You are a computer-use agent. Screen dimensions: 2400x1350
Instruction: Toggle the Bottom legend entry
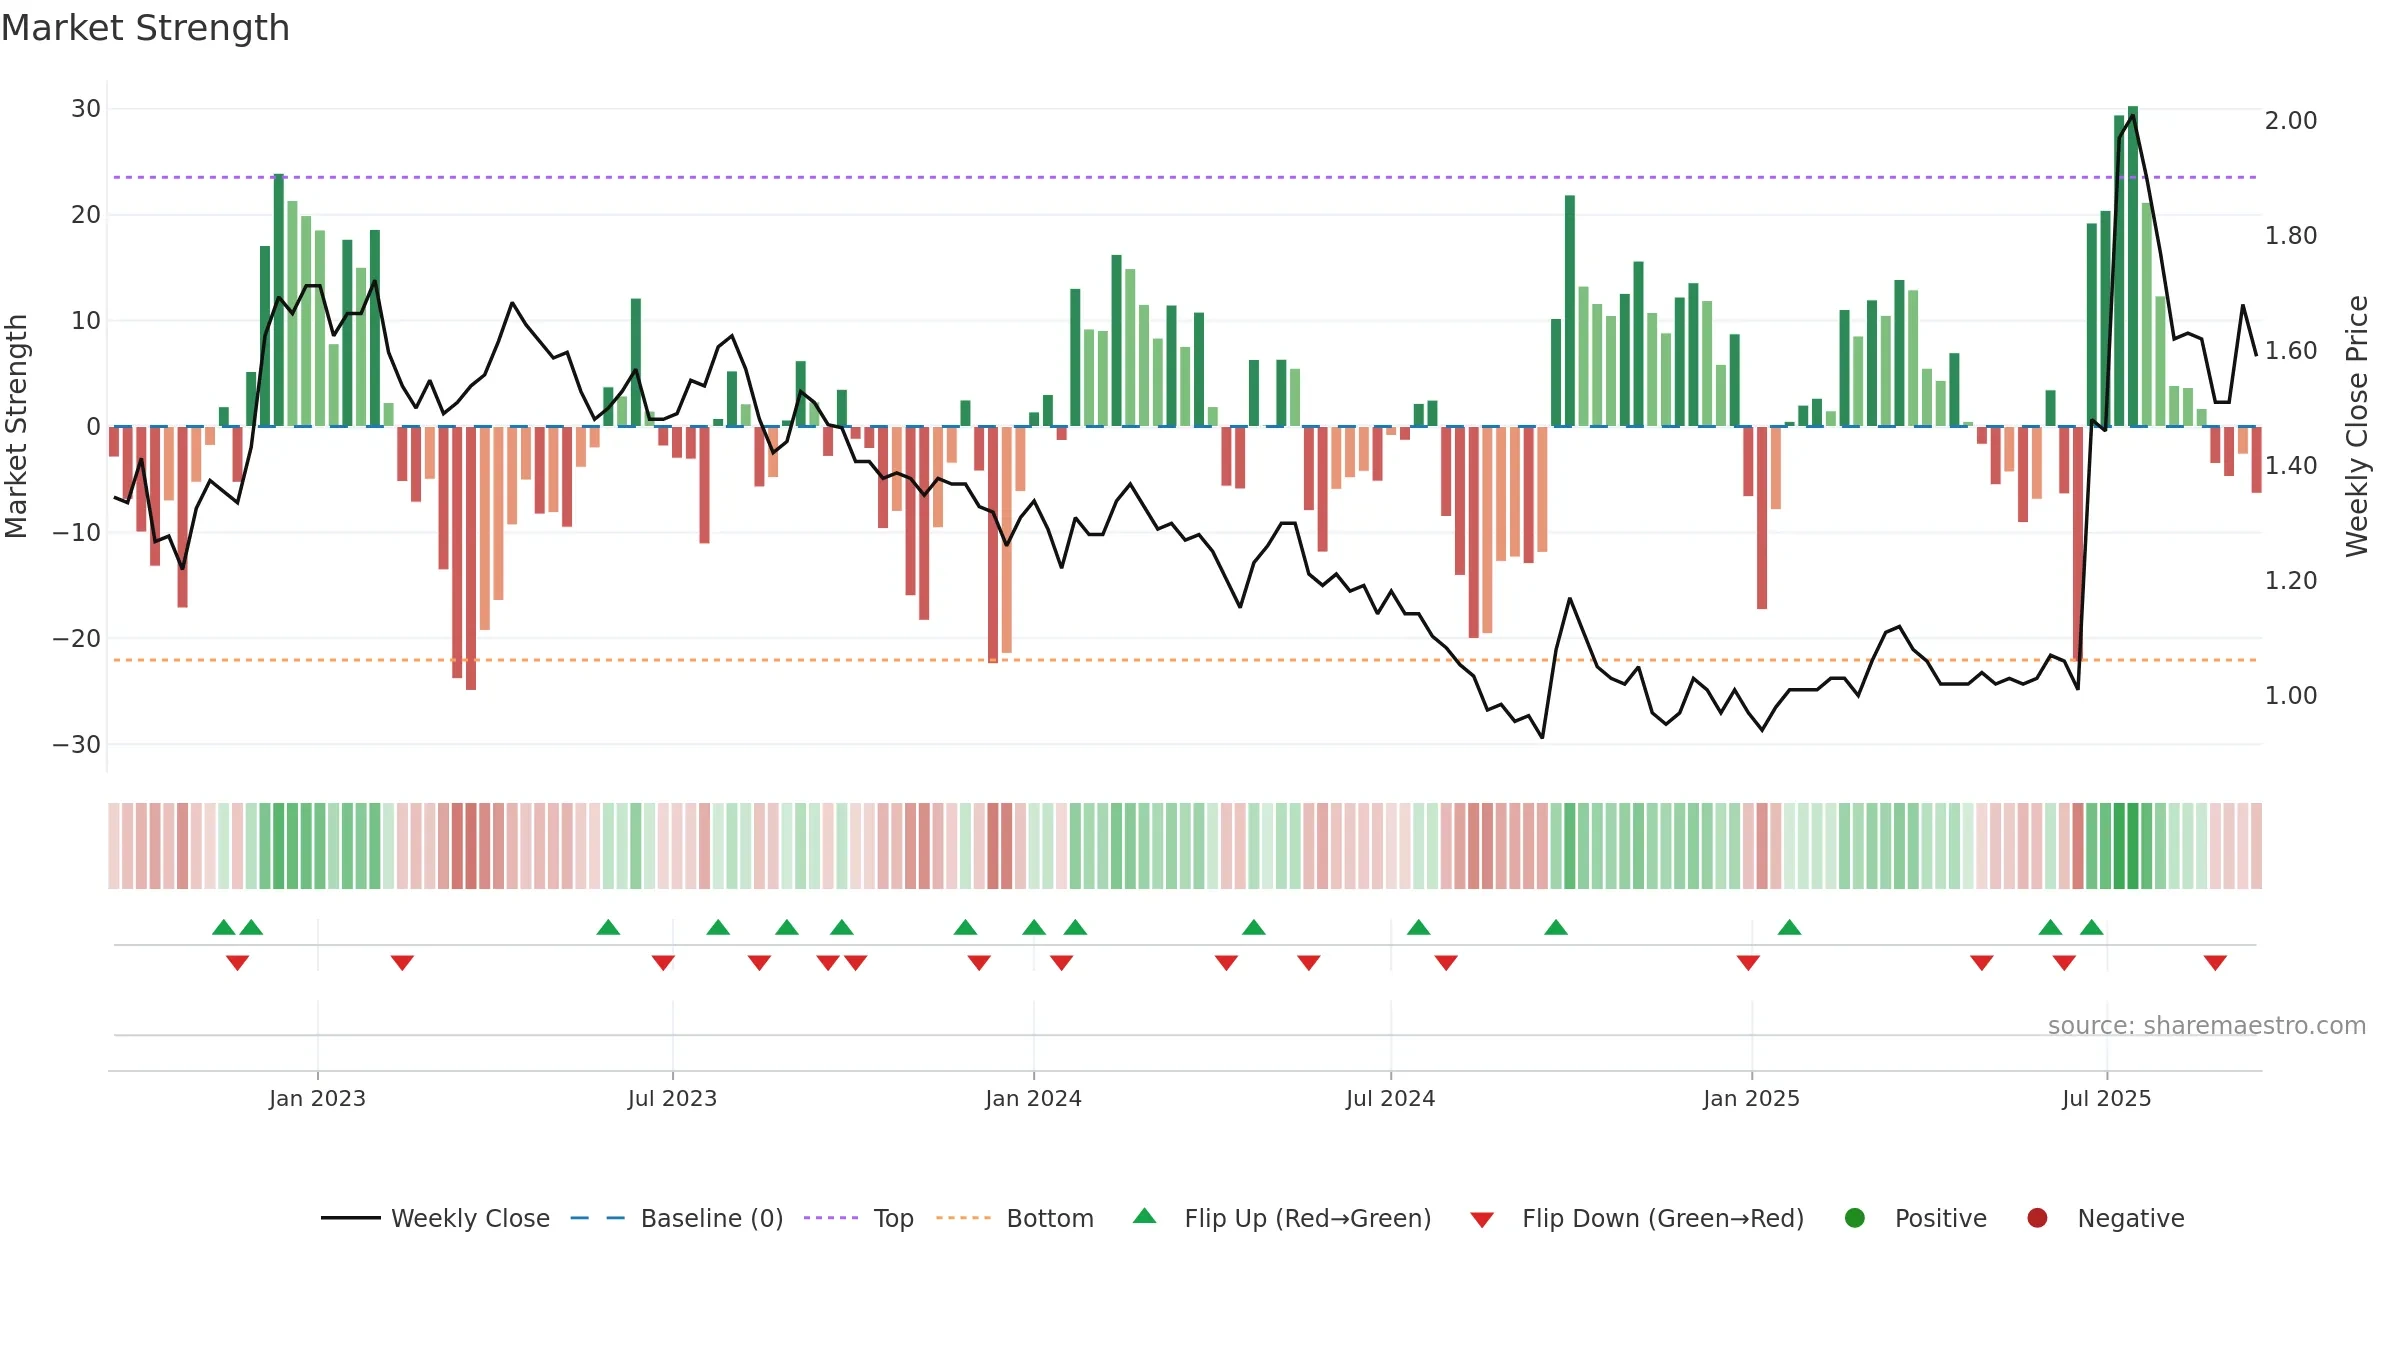point(1015,1218)
